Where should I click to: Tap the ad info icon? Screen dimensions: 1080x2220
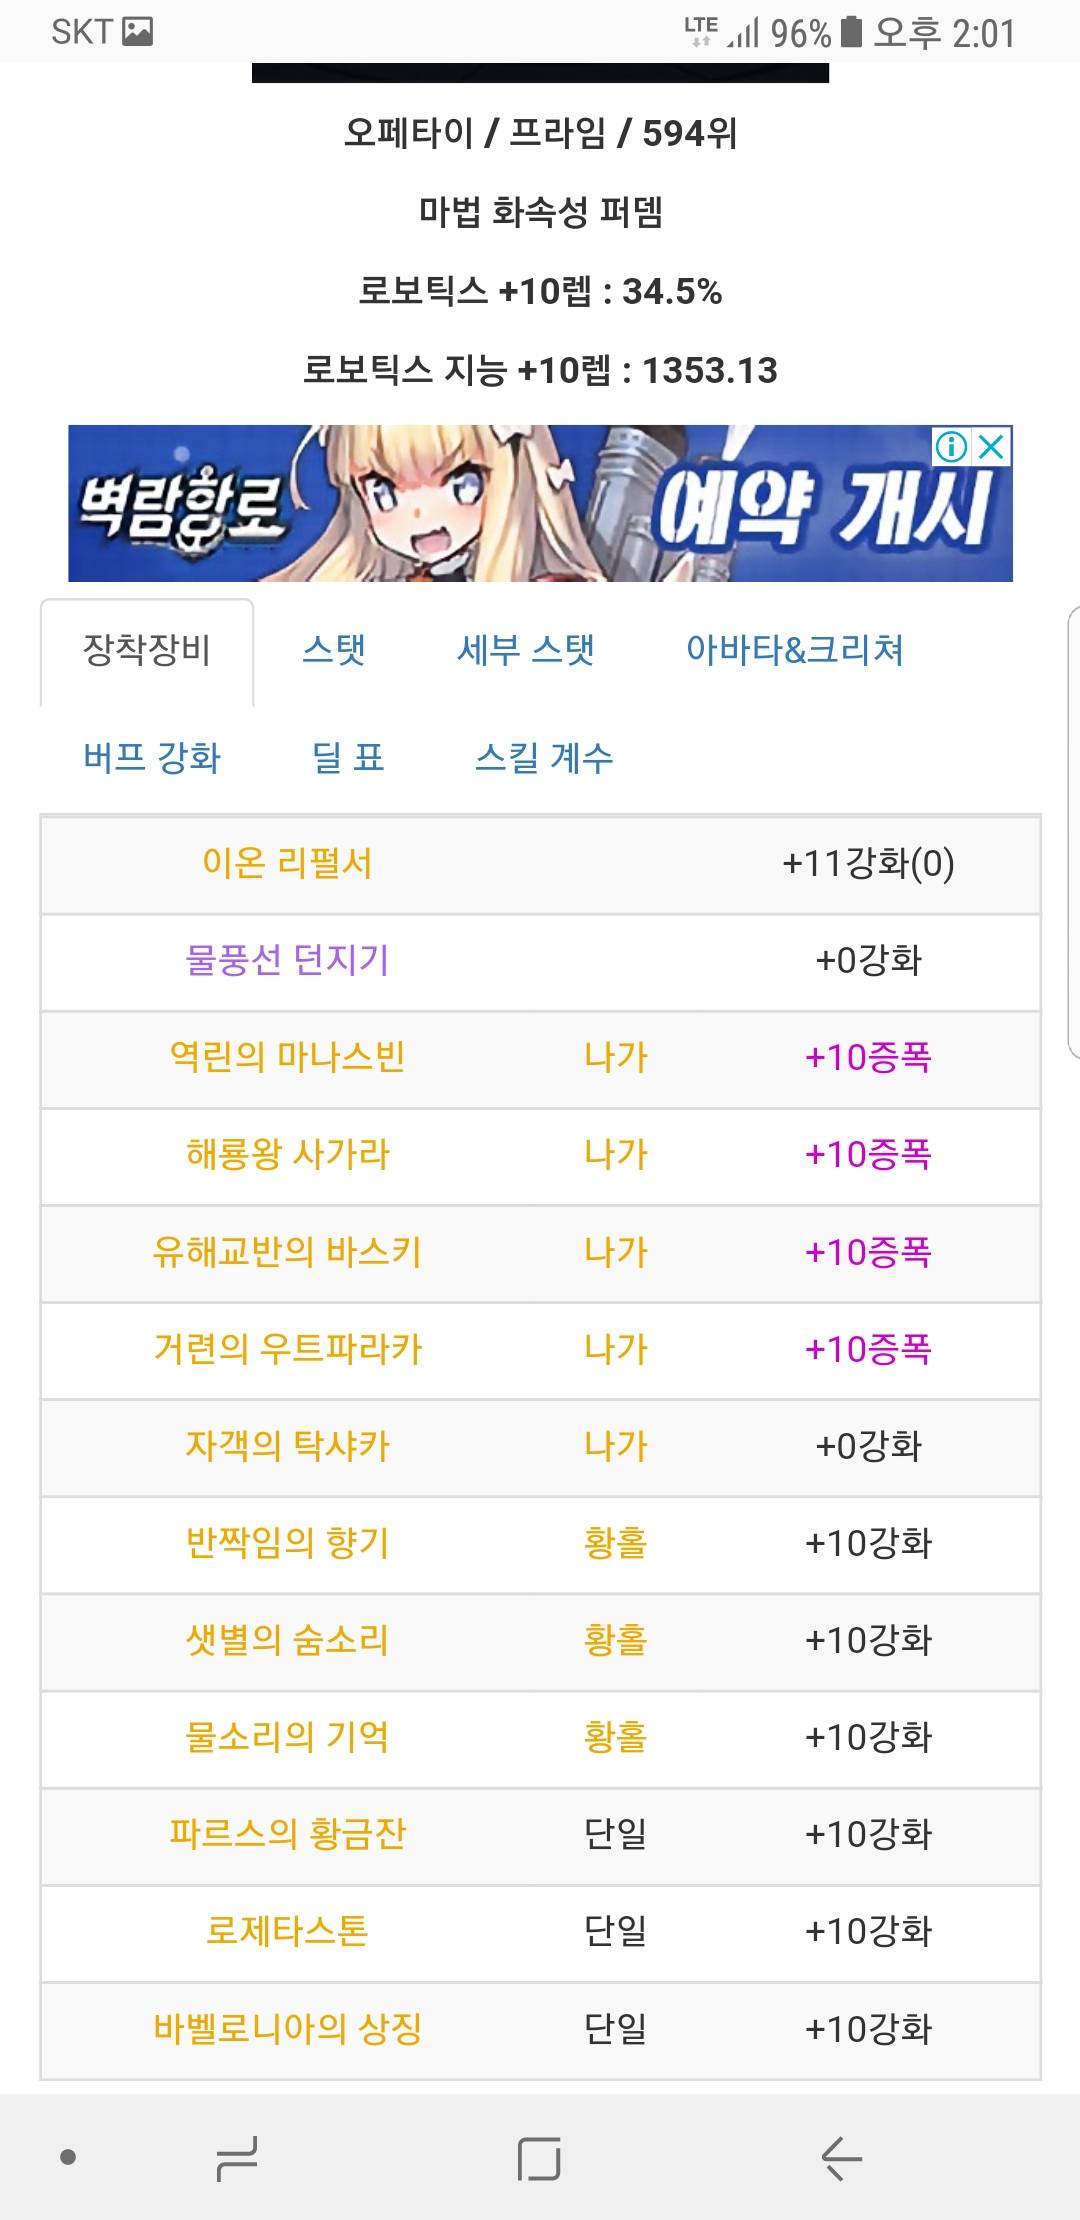[x=951, y=446]
